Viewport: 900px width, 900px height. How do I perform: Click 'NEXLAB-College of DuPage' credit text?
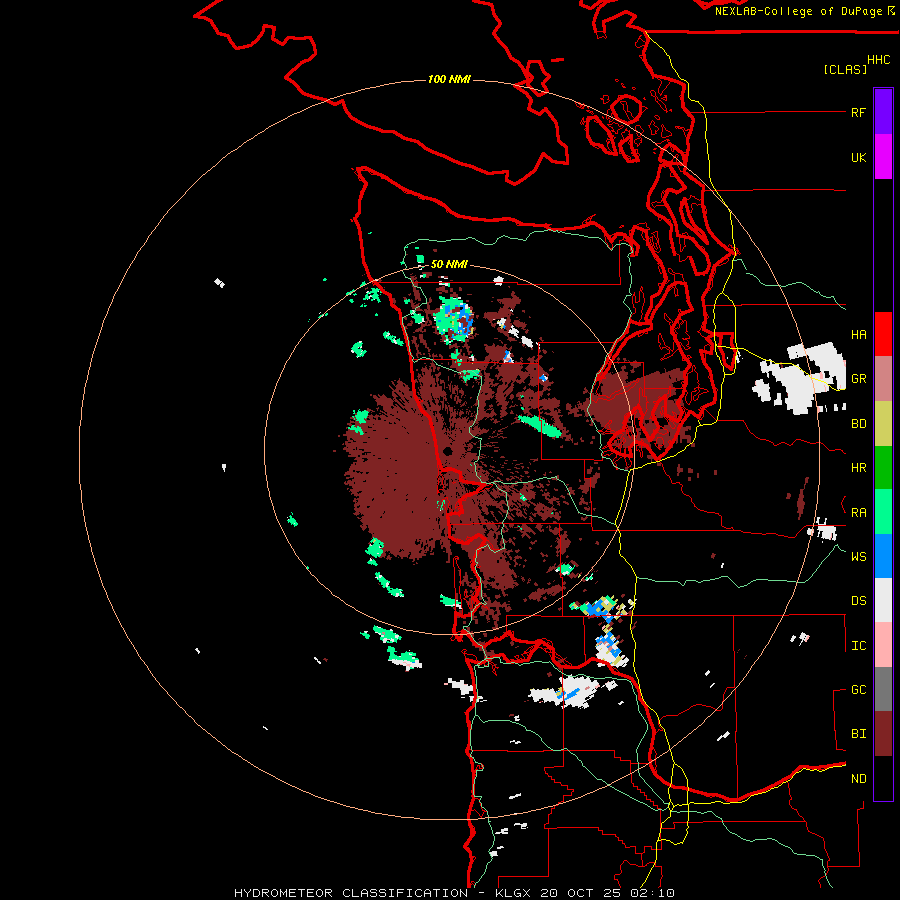798,11
